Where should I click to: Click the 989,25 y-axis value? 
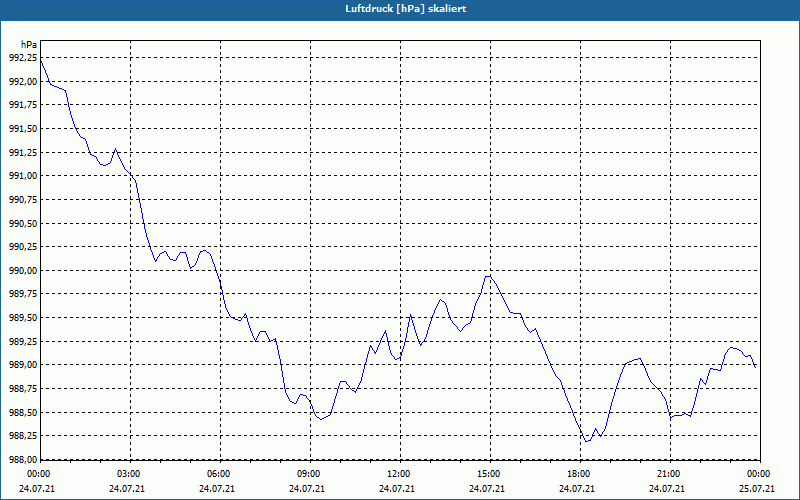(23, 341)
